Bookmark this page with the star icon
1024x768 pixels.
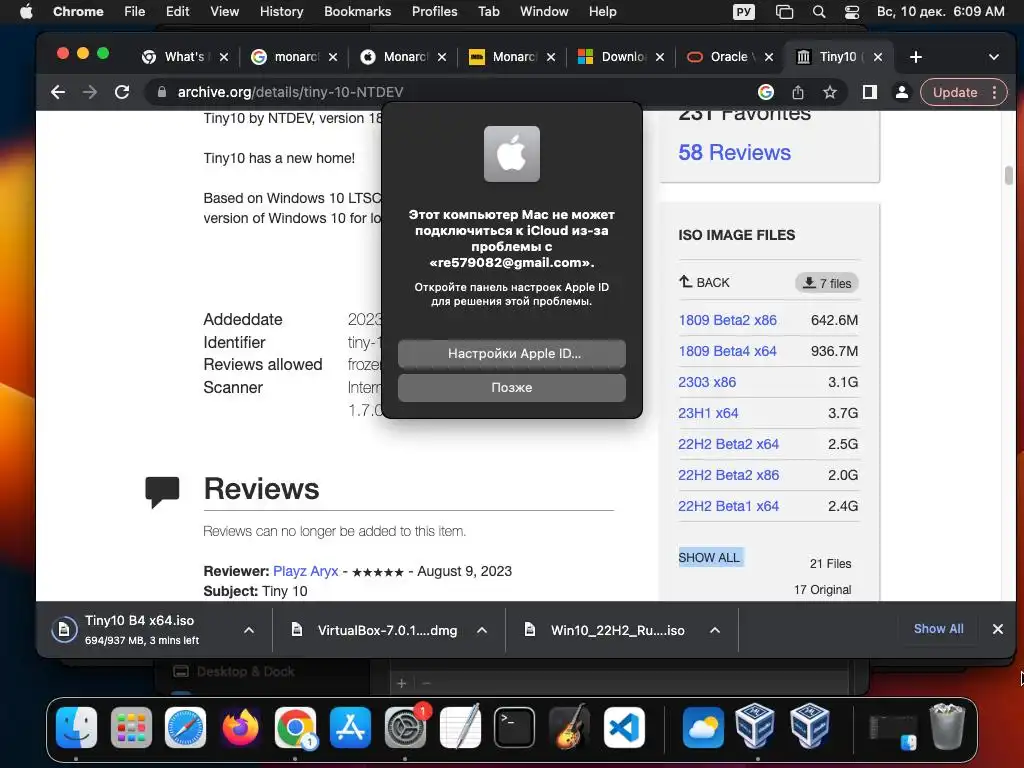coord(829,92)
